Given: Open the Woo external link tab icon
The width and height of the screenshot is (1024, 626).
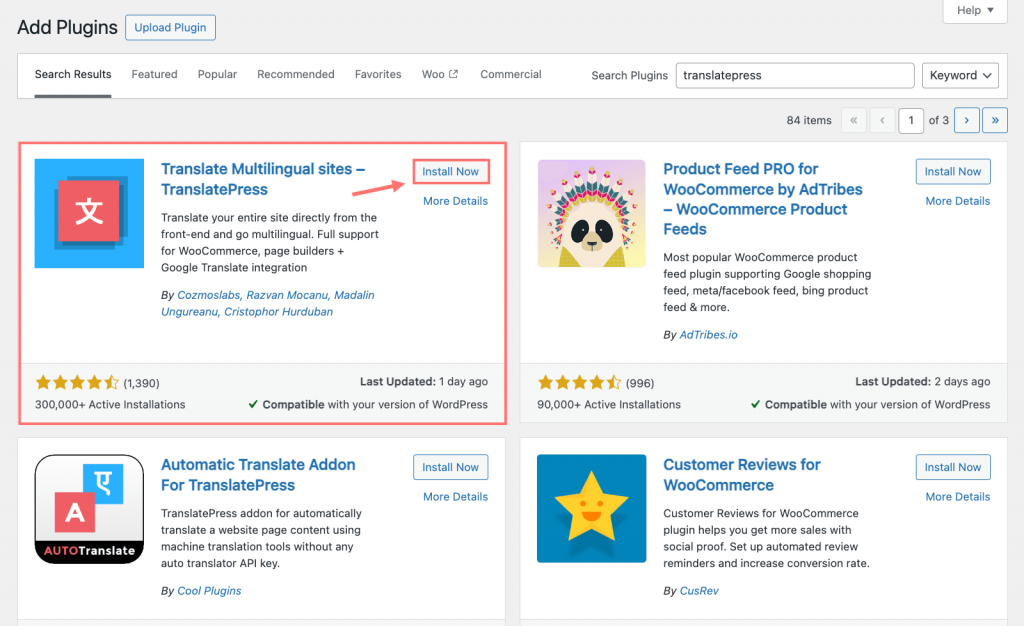Looking at the screenshot, I should [453, 73].
